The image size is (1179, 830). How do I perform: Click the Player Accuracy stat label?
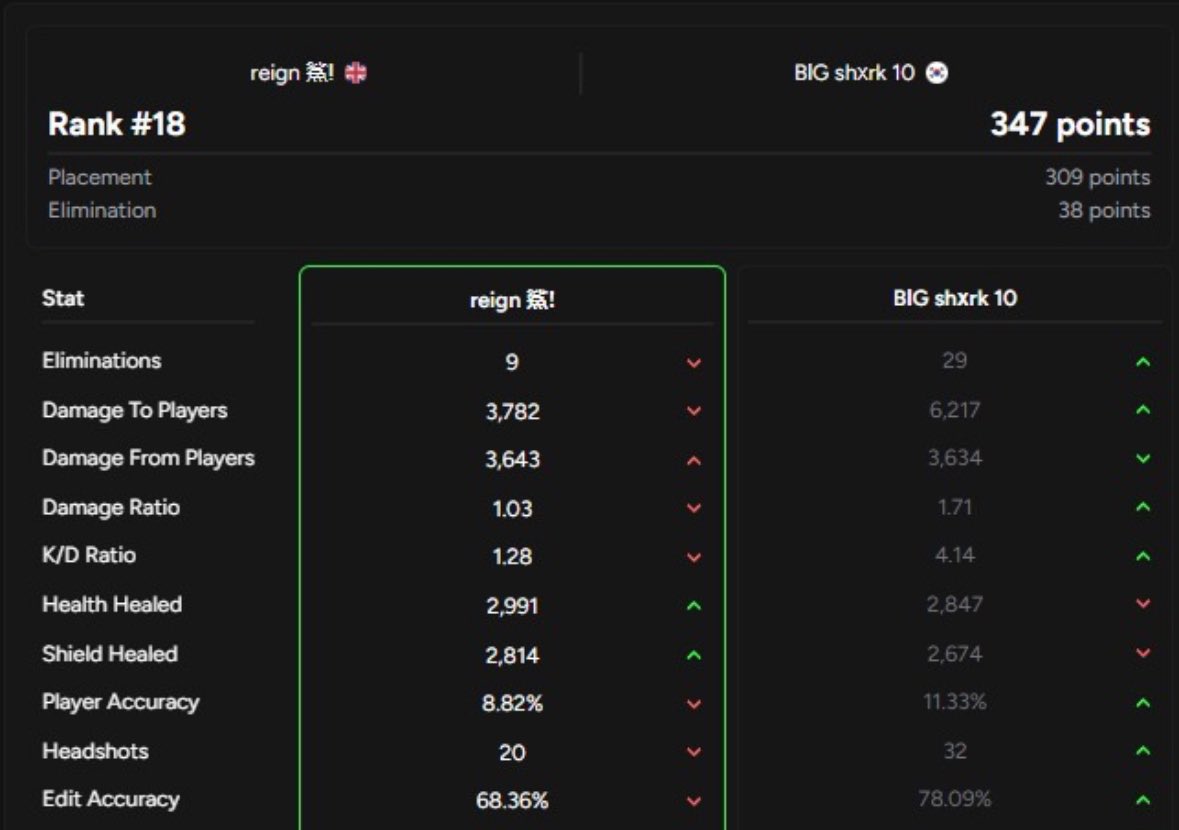[x=120, y=702]
